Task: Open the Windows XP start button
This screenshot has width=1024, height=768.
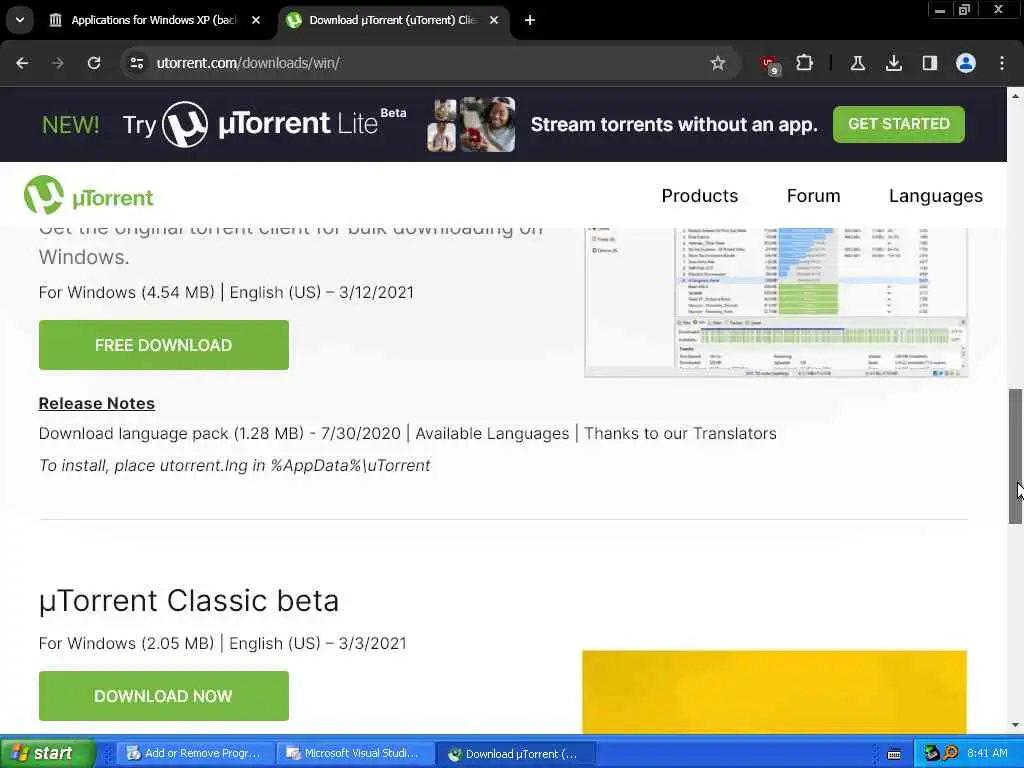Action: tap(48, 753)
